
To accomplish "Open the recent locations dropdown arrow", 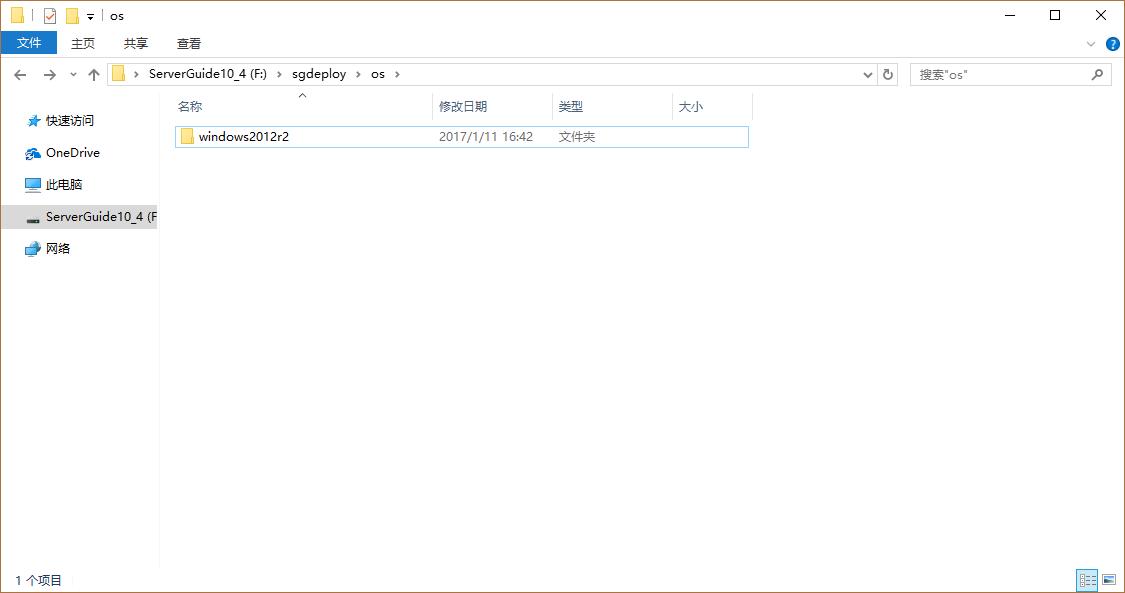I will [x=72, y=73].
